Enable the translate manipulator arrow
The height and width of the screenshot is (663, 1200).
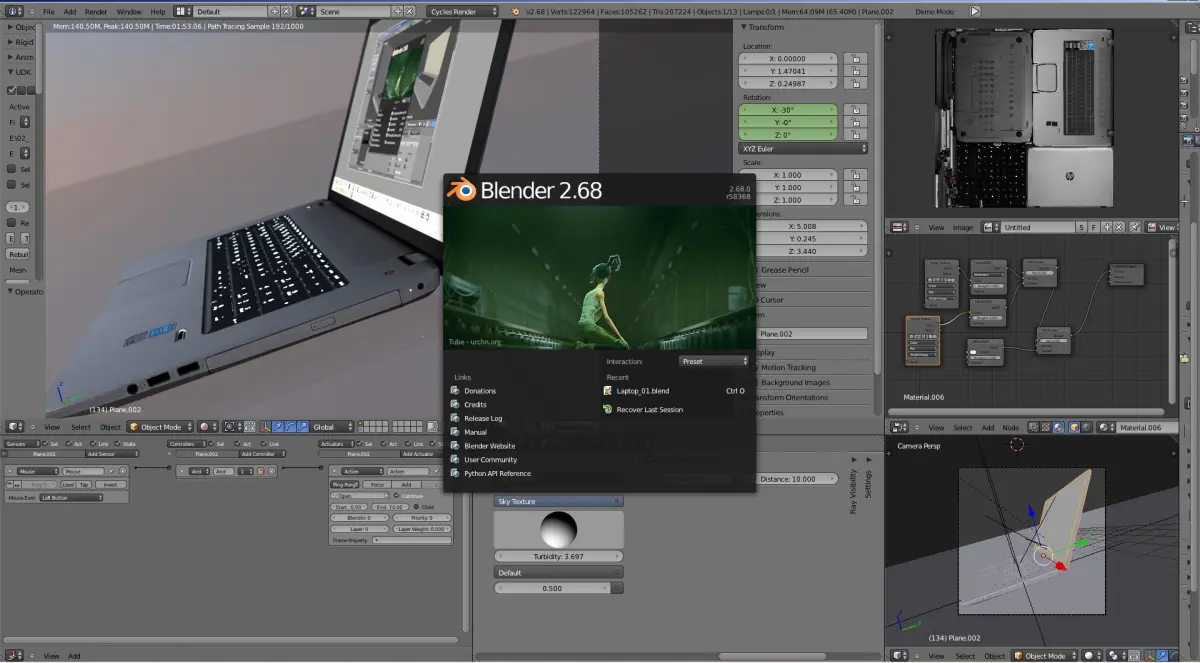[277, 427]
